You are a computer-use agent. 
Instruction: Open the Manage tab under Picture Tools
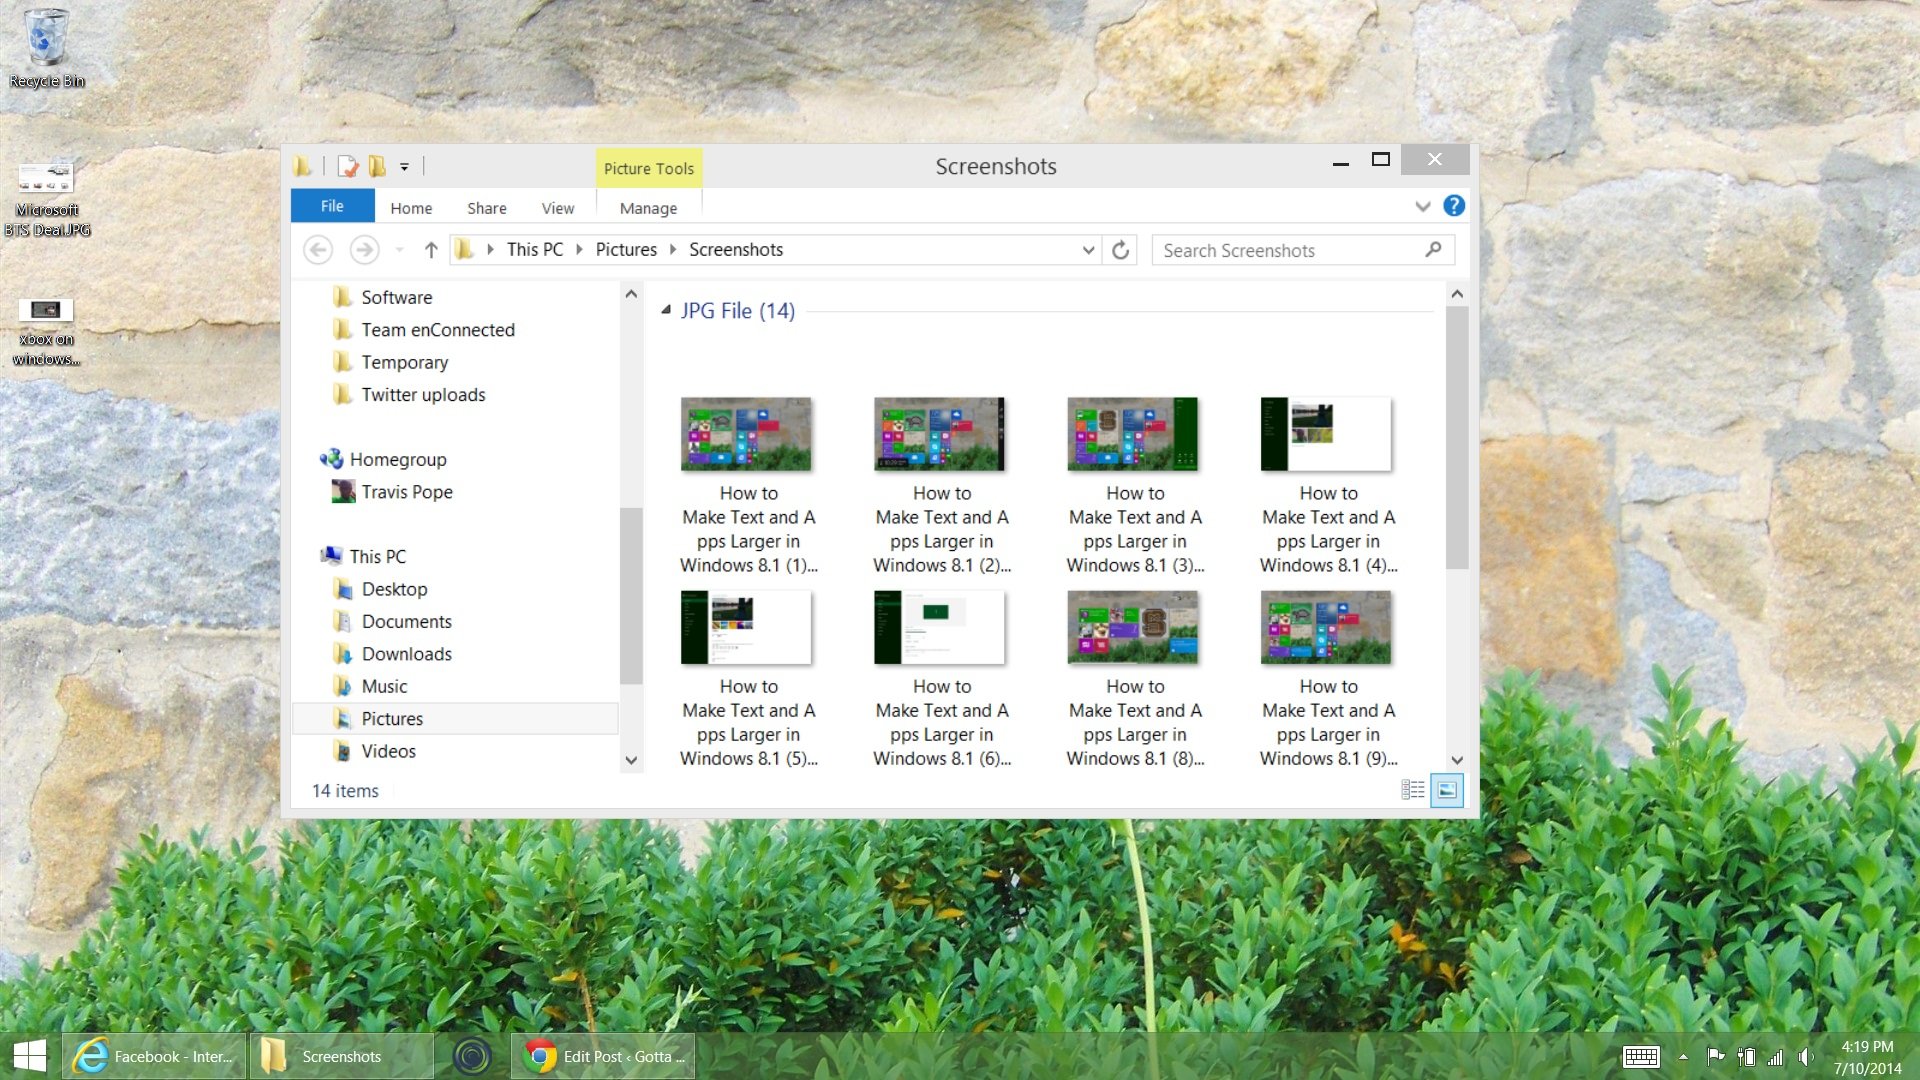[648, 208]
